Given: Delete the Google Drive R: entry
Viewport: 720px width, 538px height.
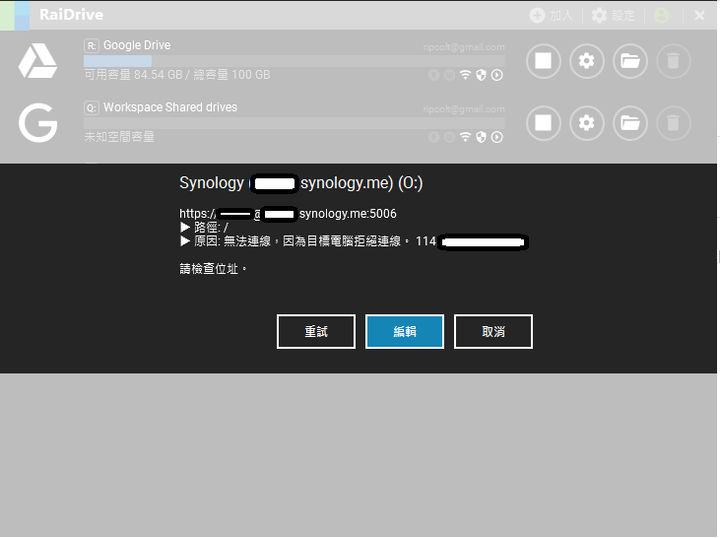Looking at the screenshot, I should coord(673,61).
